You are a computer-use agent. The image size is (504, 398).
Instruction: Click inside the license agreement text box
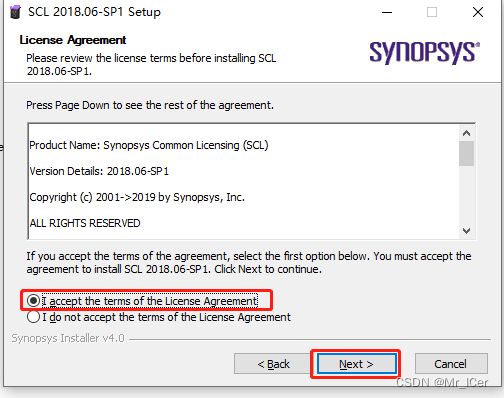coord(244,182)
